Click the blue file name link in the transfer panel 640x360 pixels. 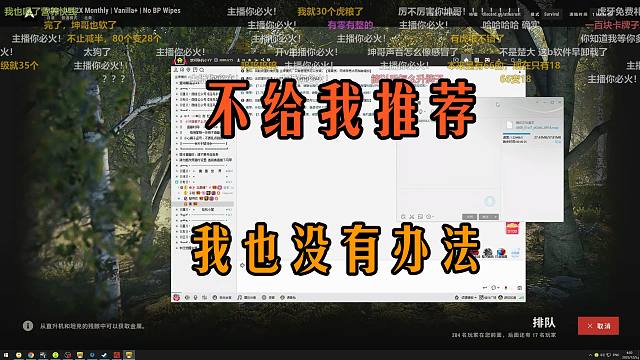[x=537, y=127]
